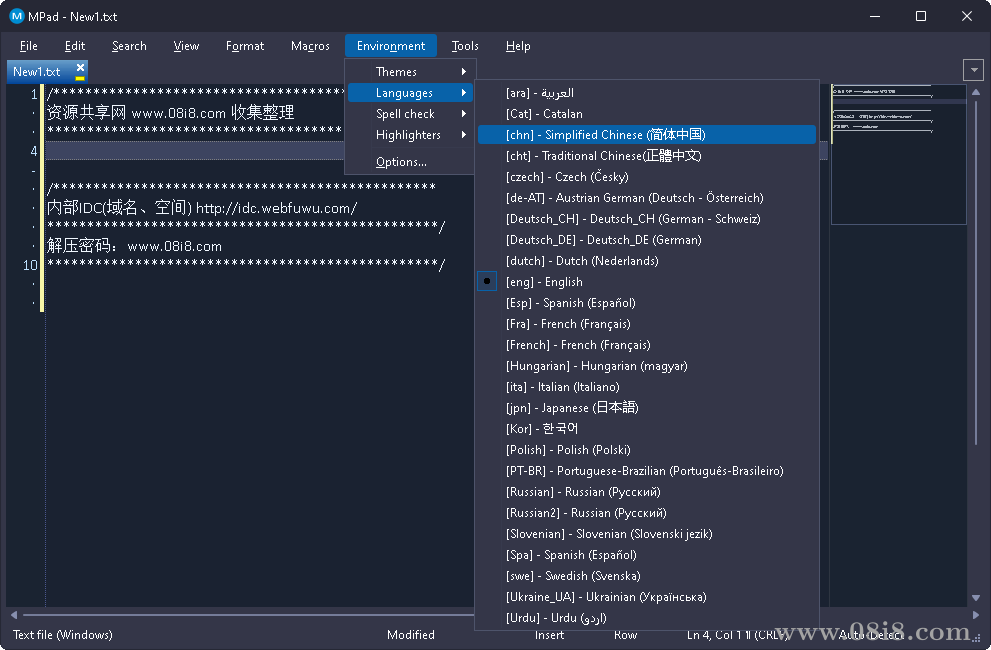Switch to [Russian2] Russian language
This screenshot has height=650, width=991.
coord(647,513)
